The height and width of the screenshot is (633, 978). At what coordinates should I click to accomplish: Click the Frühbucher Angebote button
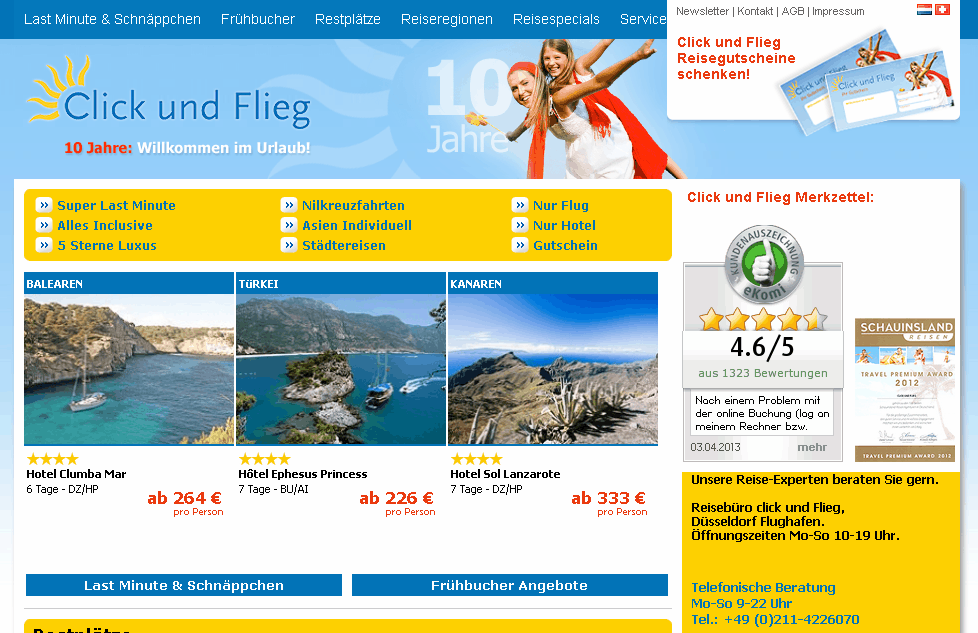coord(510,585)
